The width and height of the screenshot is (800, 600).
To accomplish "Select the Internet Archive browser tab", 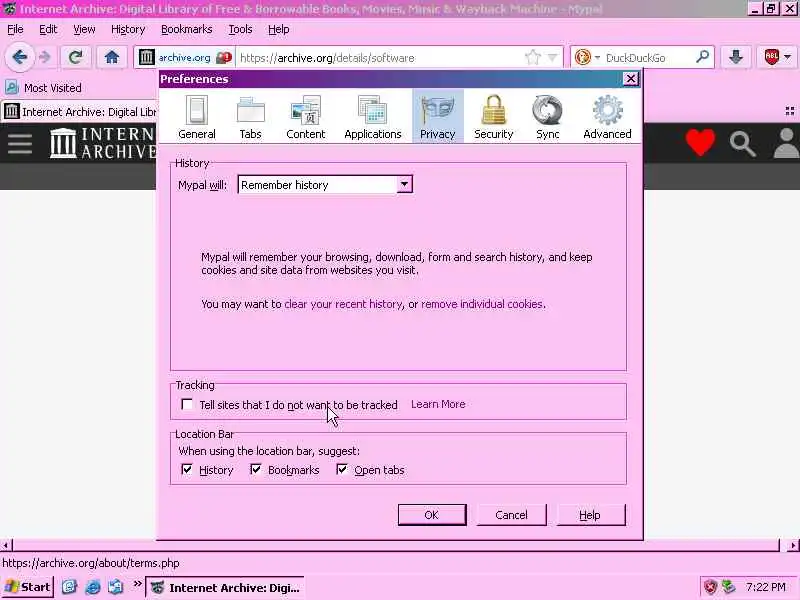I will [80, 111].
